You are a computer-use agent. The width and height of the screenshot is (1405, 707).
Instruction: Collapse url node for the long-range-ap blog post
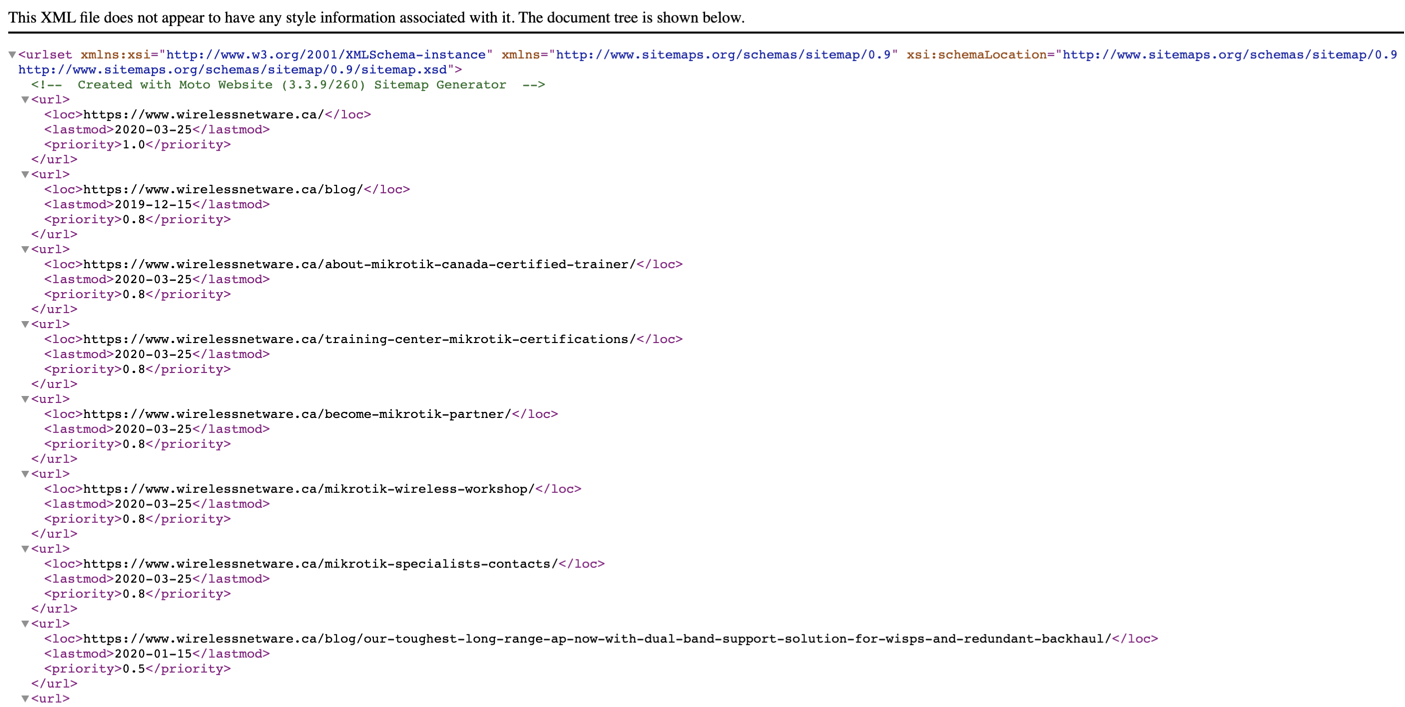[x=25, y=624]
